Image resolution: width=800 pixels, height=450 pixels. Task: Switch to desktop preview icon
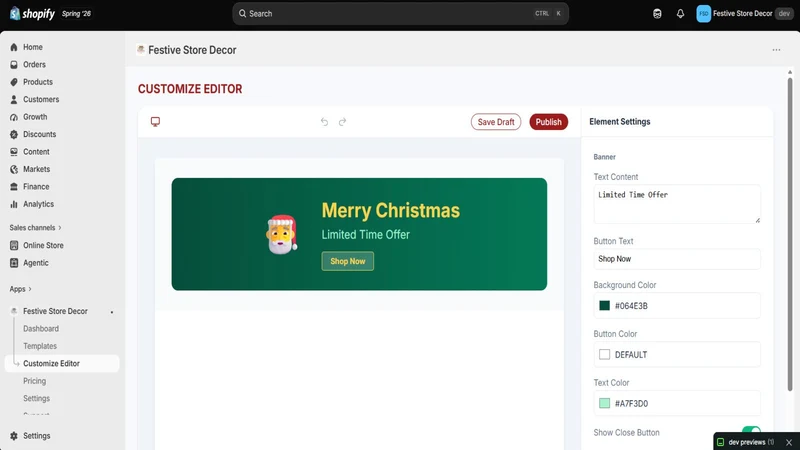tap(155, 121)
